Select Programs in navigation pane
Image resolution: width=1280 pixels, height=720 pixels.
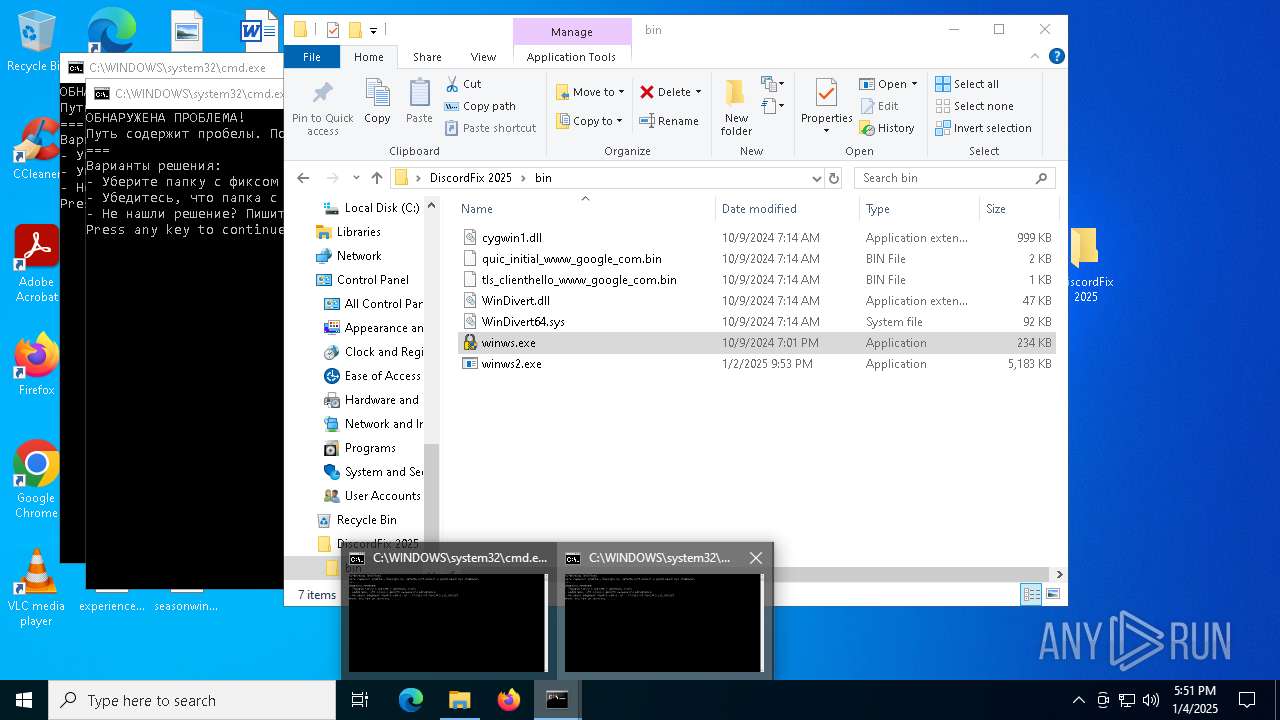point(369,448)
